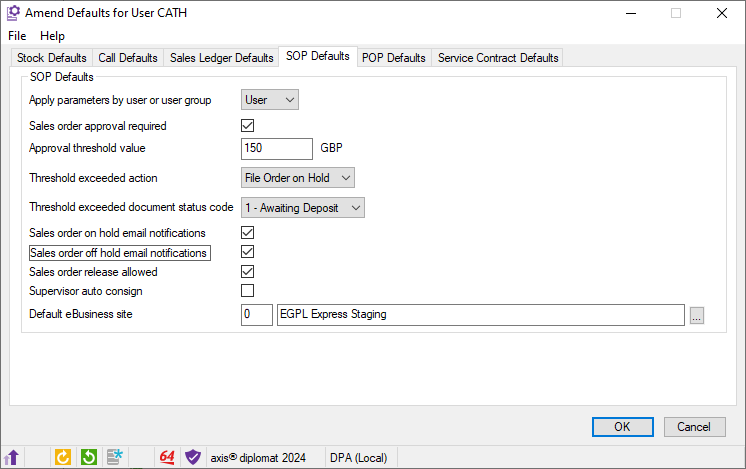
Task: Enable Supervisor auto consign checkbox
Action: [x=248, y=291]
